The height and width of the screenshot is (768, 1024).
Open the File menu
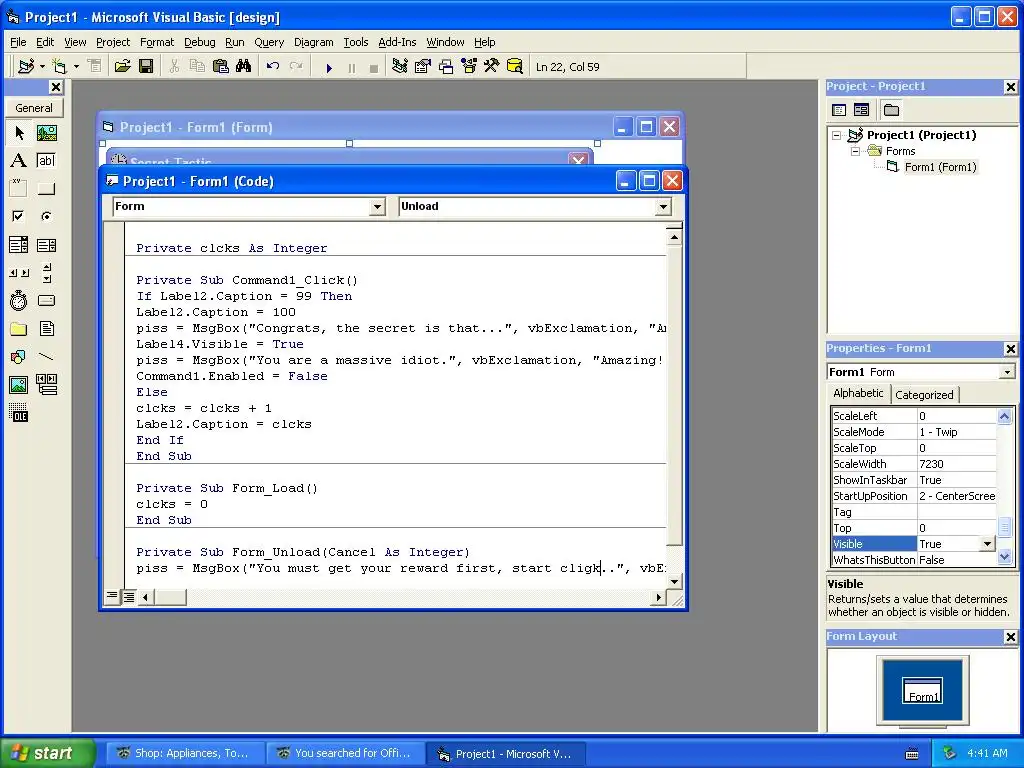coord(18,42)
